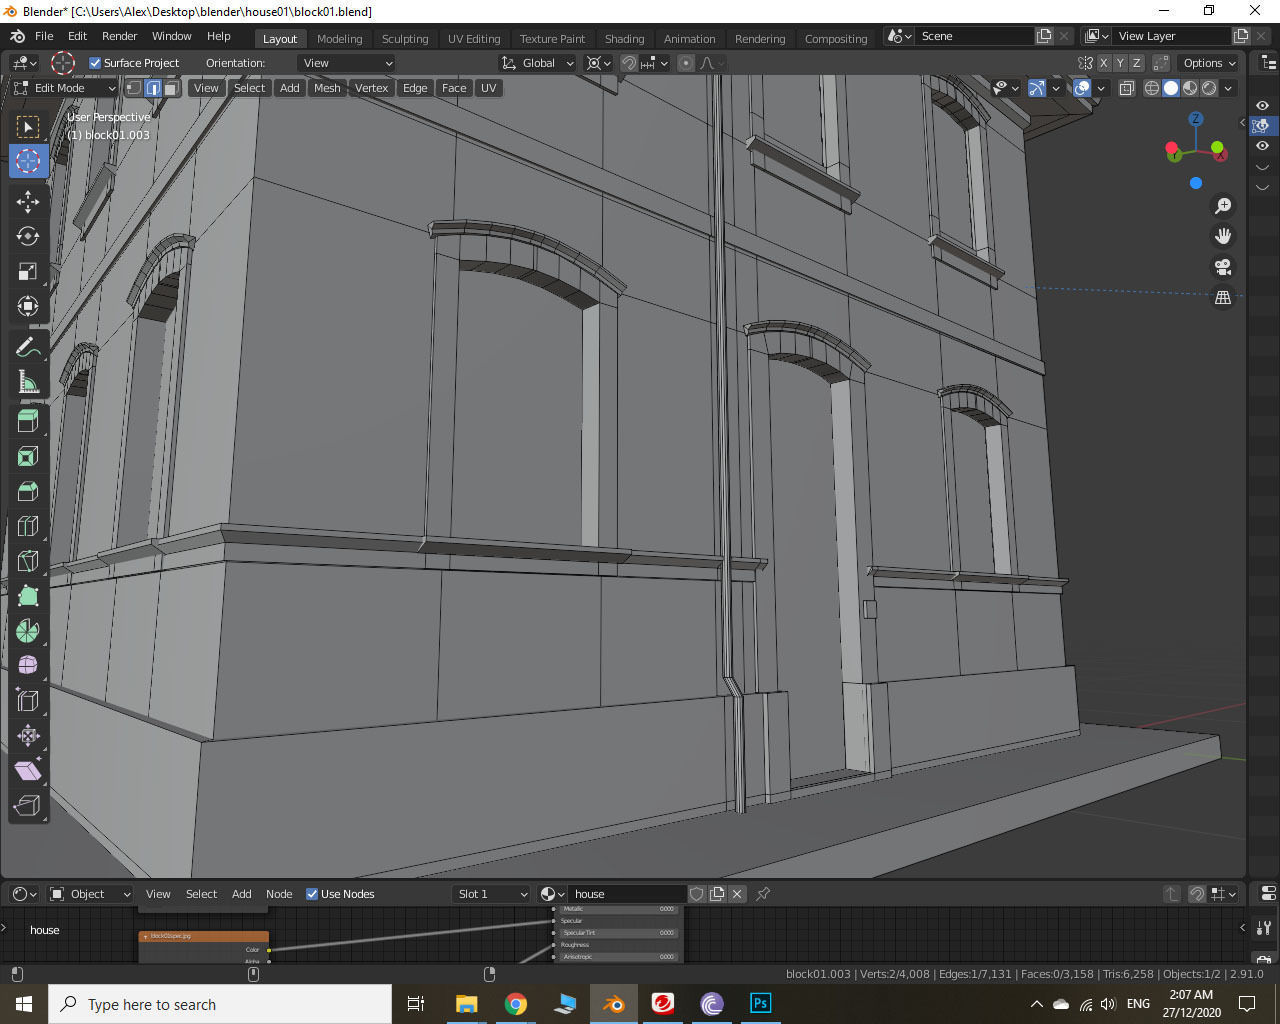Toggle Use Nodes checkbox
This screenshot has width=1280, height=1024.
tap(312, 894)
